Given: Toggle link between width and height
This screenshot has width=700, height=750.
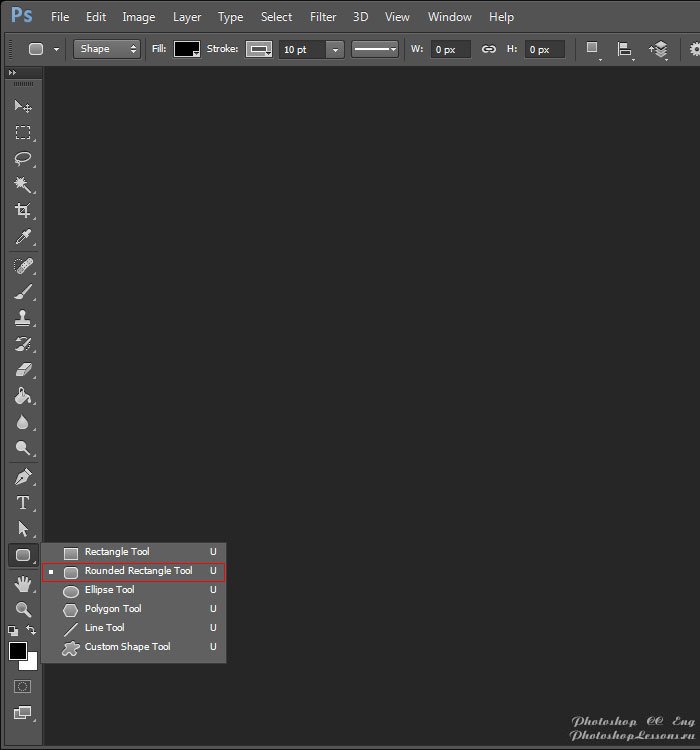Looking at the screenshot, I should tap(488, 49).
